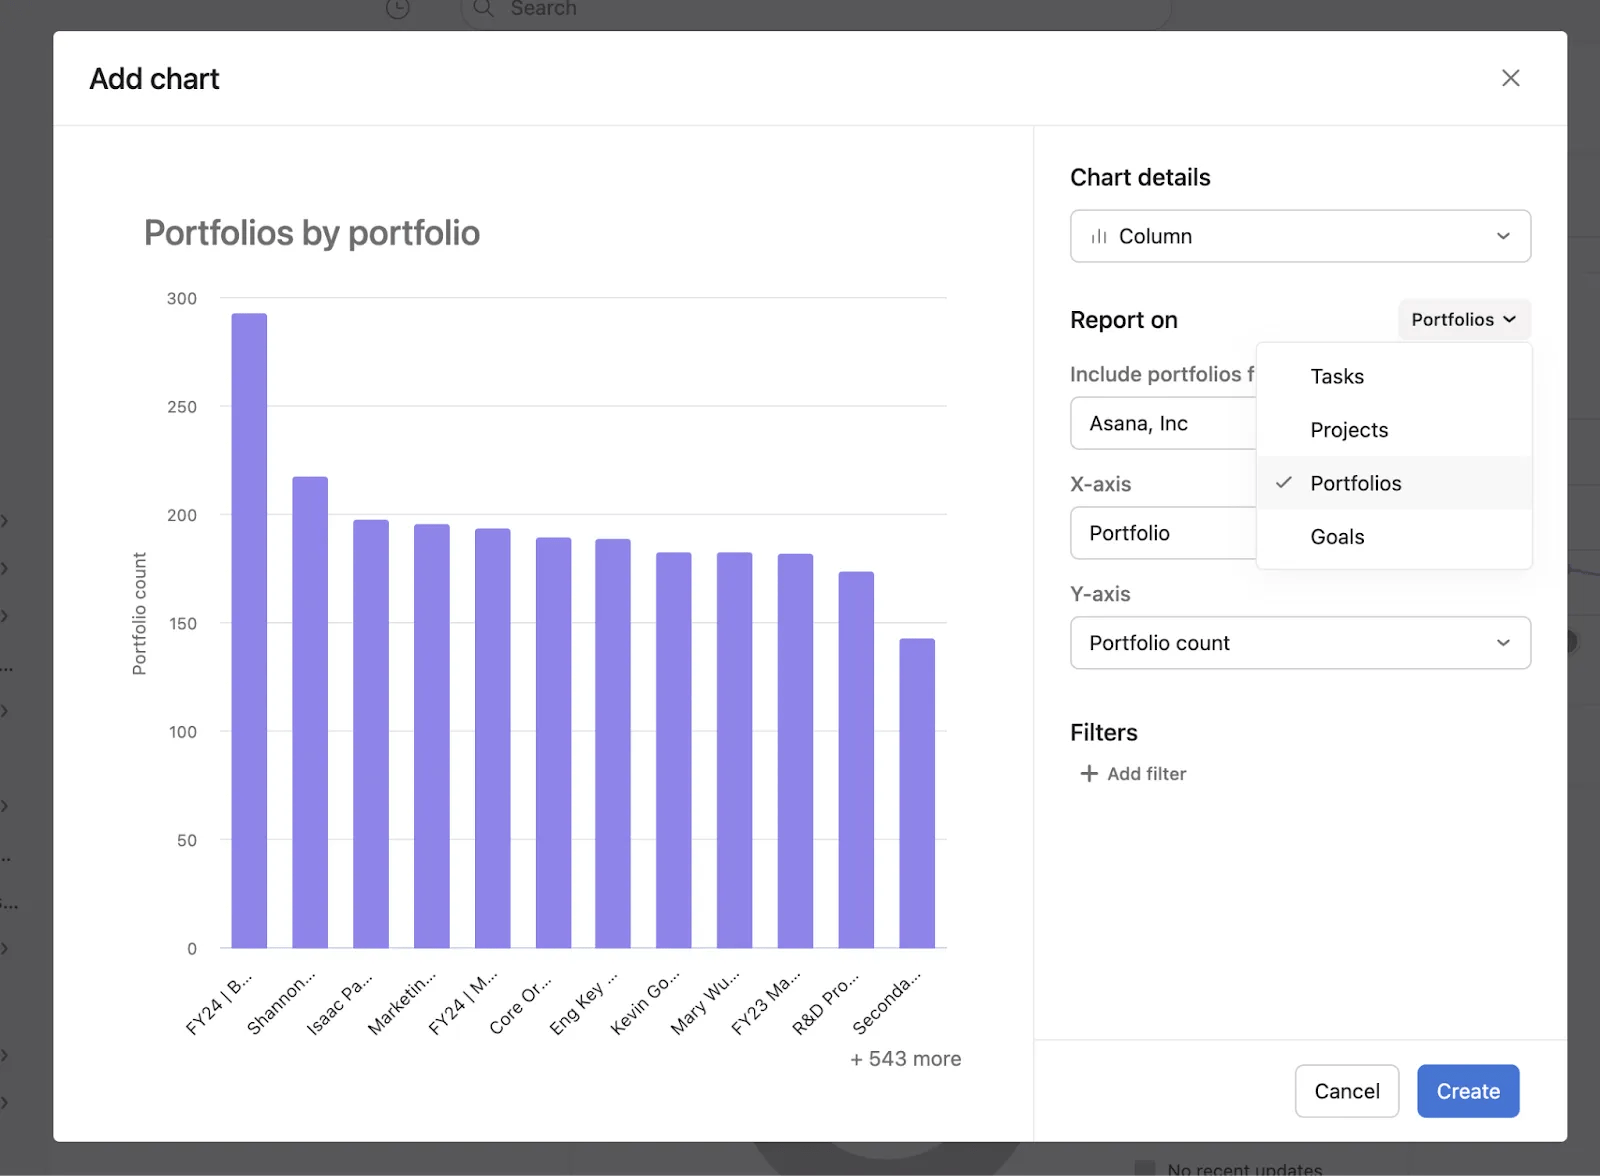The width and height of the screenshot is (1600, 1176).
Task: Click the dropdown arrow on Portfolio count field
Action: (1503, 643)
